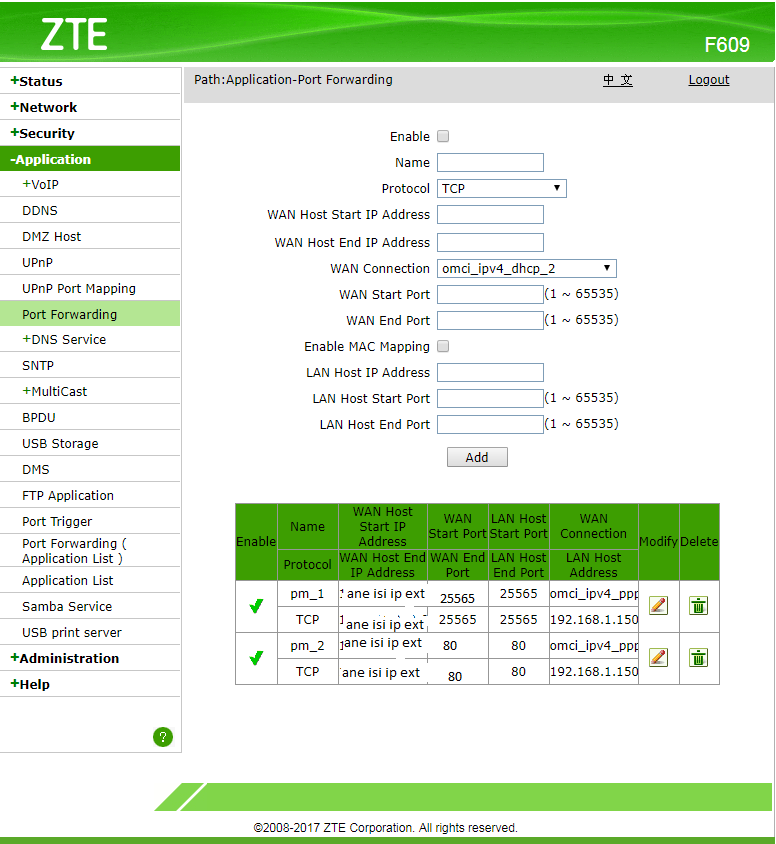Expand the Administration menu section
This screenshot has width=776, height=844.
(68, 659)
